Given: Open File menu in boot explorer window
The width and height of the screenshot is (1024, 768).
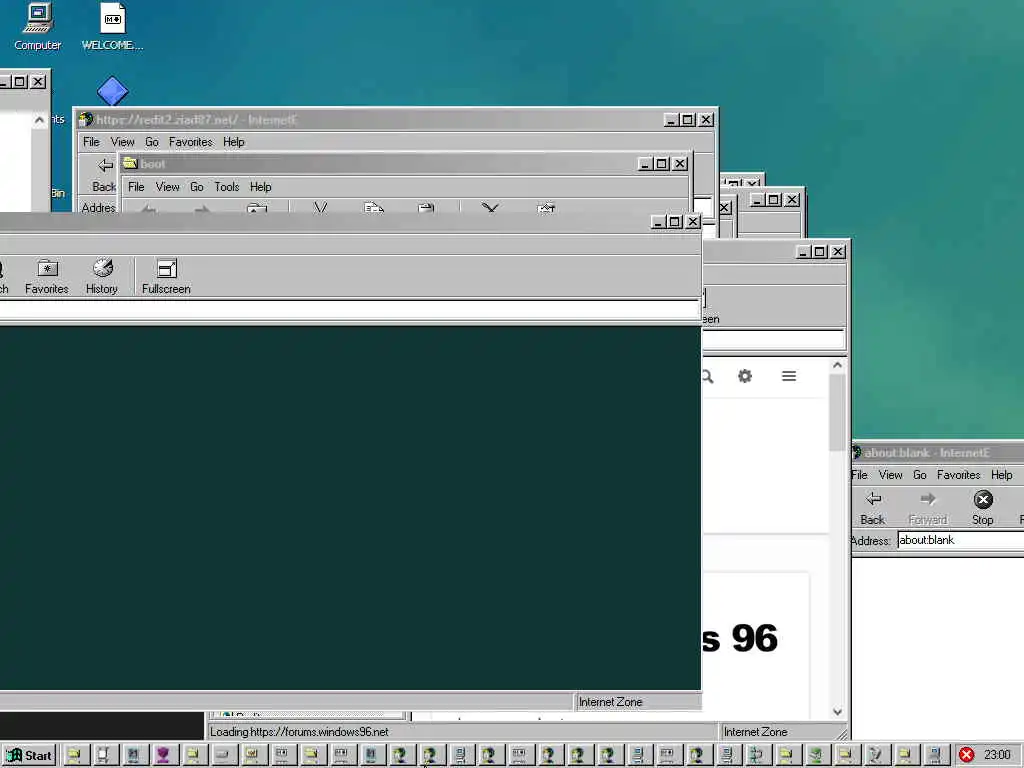Looking at the screenshot, I should coord(136,187).
